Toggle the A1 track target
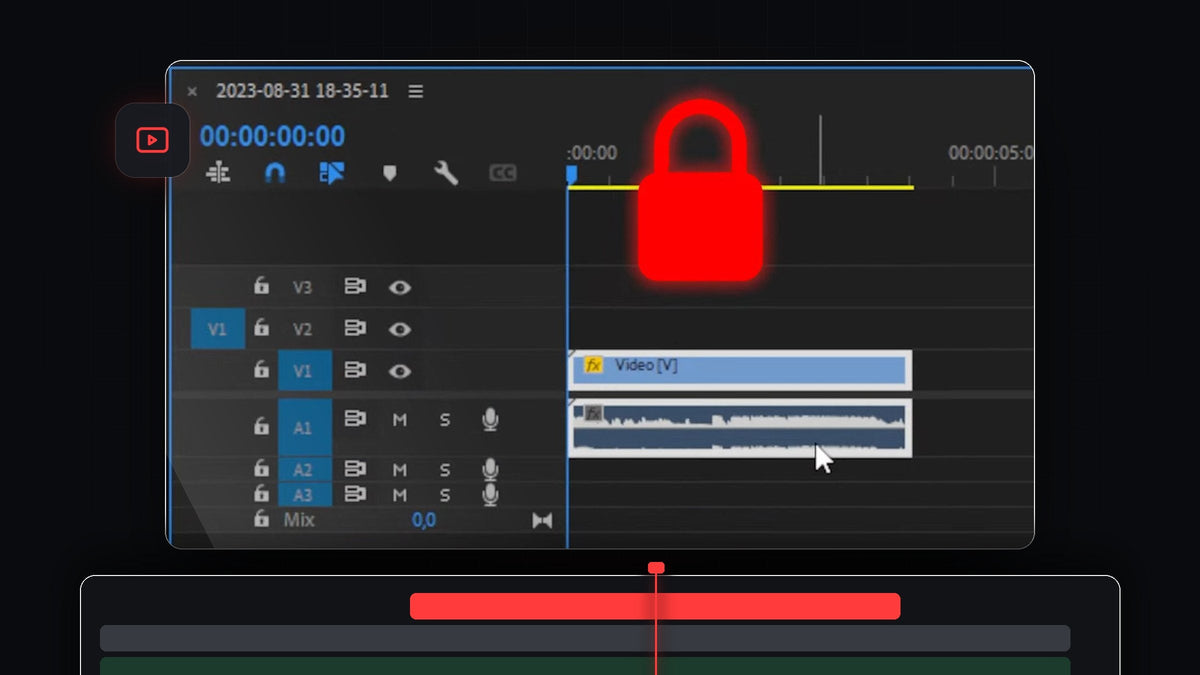The width and height of the screenshot is (1200, 675). [x=305, y=428]
